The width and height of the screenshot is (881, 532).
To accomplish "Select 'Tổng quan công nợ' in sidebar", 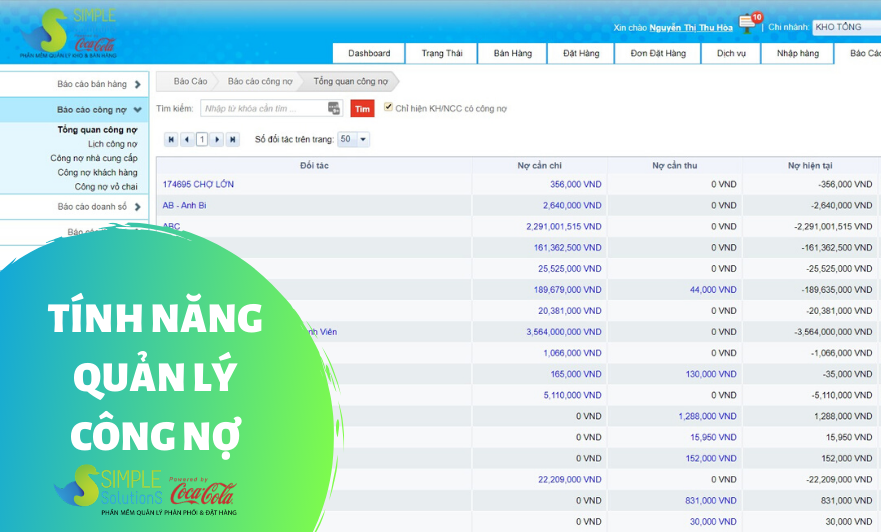I will [97, 130].
